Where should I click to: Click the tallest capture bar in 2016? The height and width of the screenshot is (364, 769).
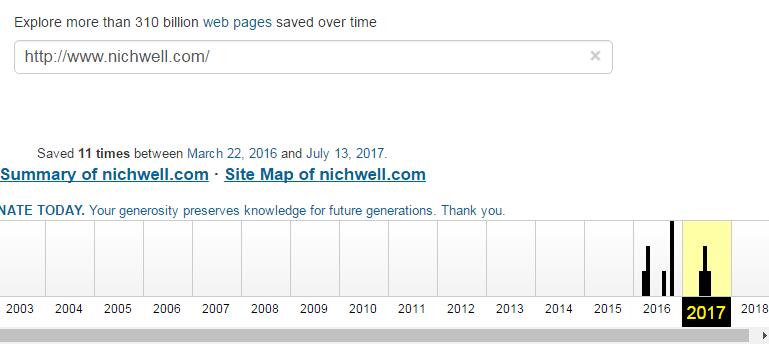672,259
